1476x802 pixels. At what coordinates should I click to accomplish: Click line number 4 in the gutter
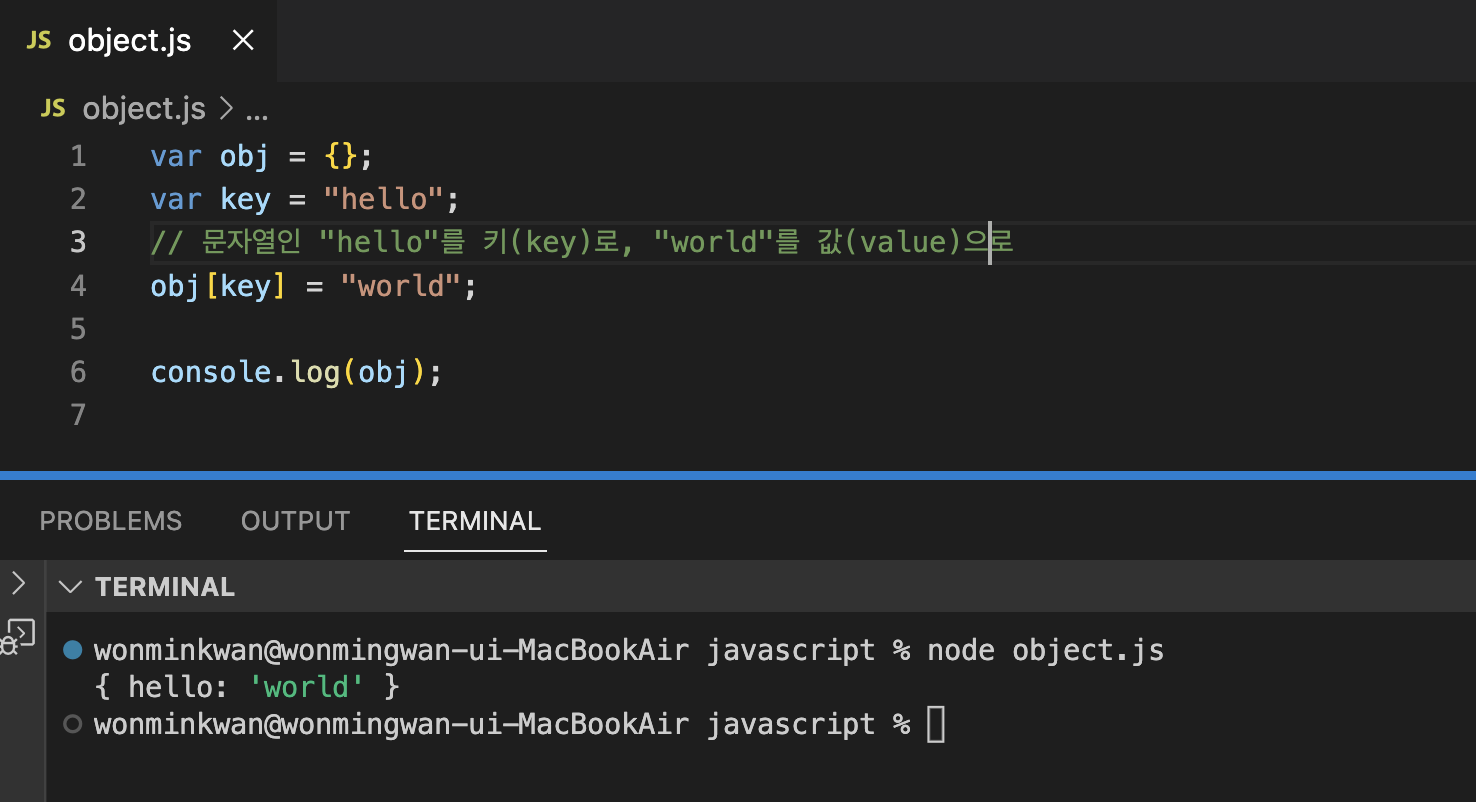click(78, 286)
